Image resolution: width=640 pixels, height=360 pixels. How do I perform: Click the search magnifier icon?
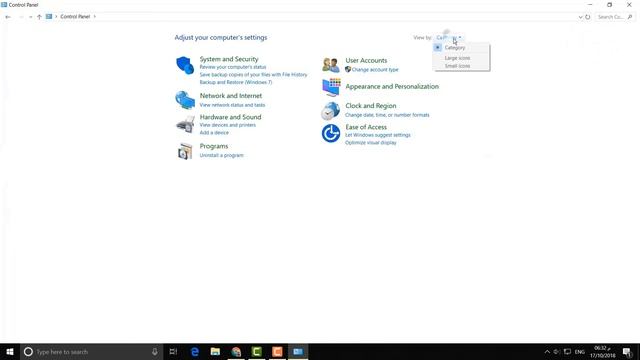pyautogui.click(x=630, y=17)
